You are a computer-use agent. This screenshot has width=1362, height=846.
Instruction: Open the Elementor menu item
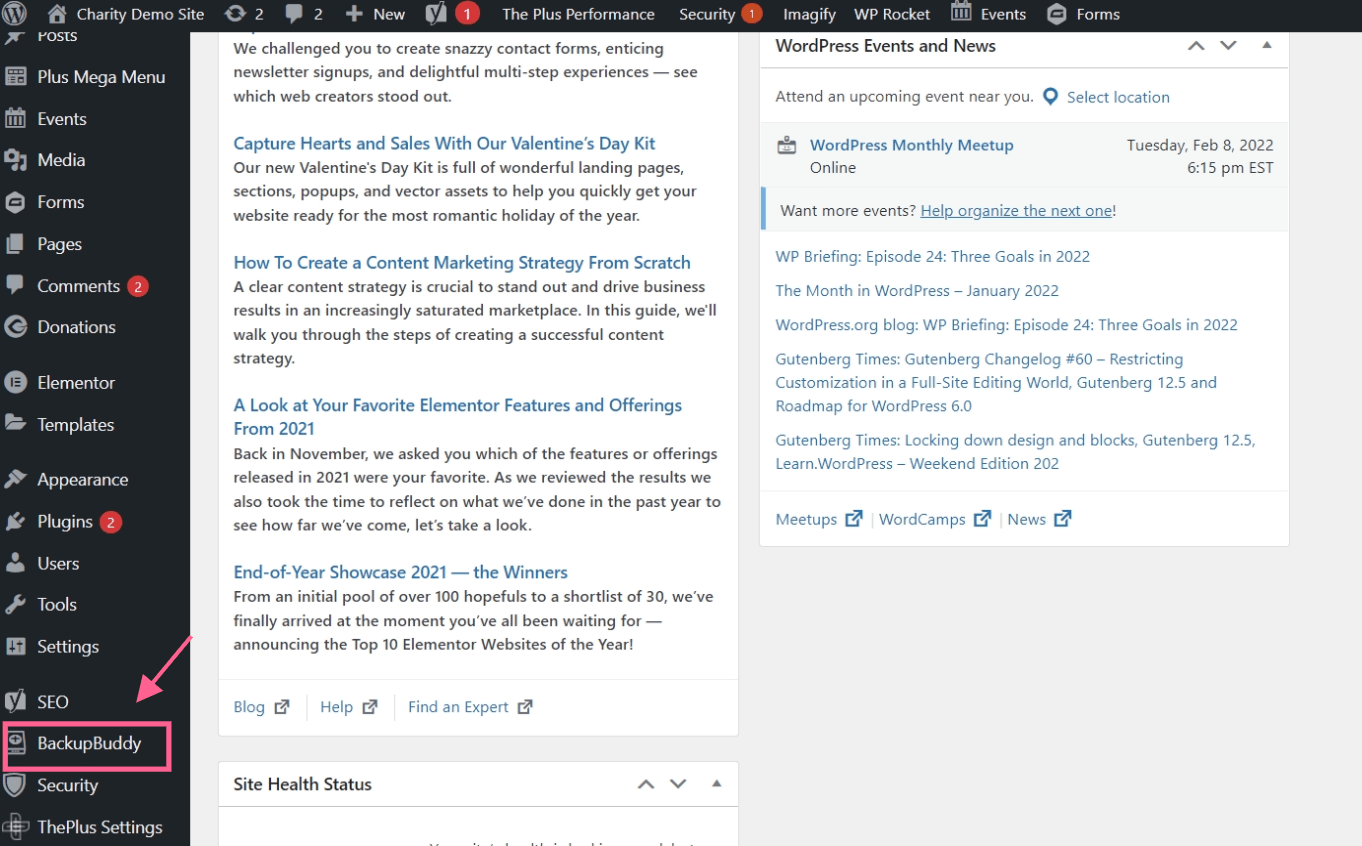click(75, 382)
